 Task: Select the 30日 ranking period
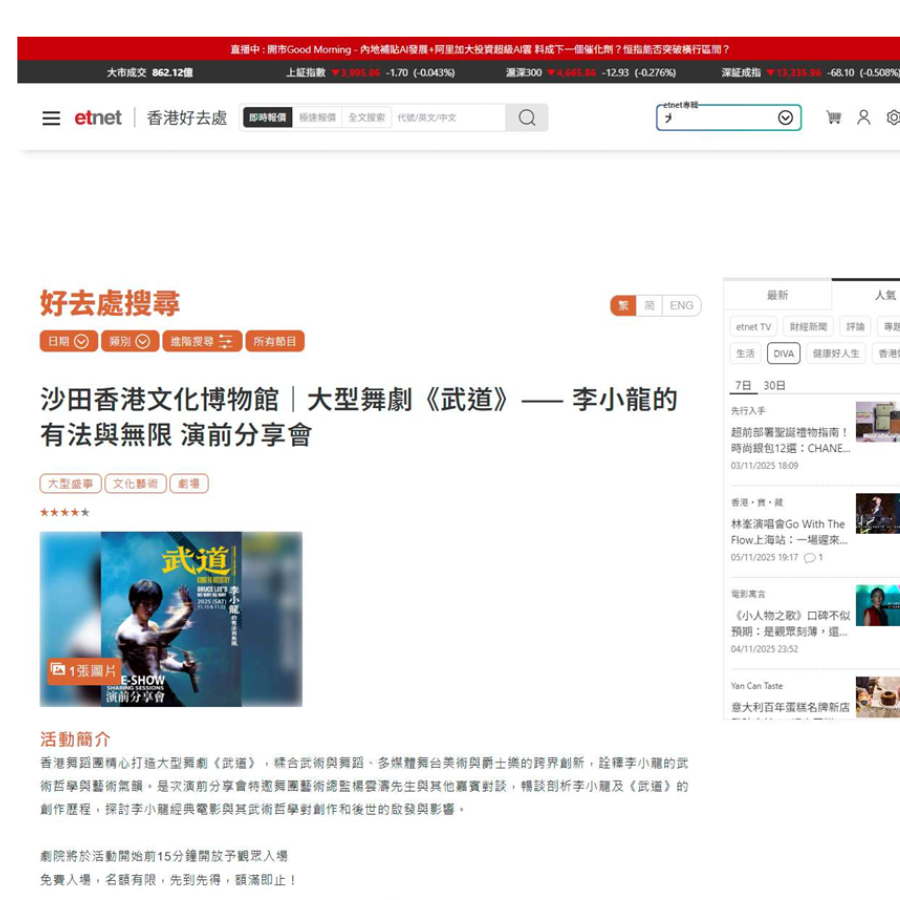pyautogui.click(x=774, y=385)
